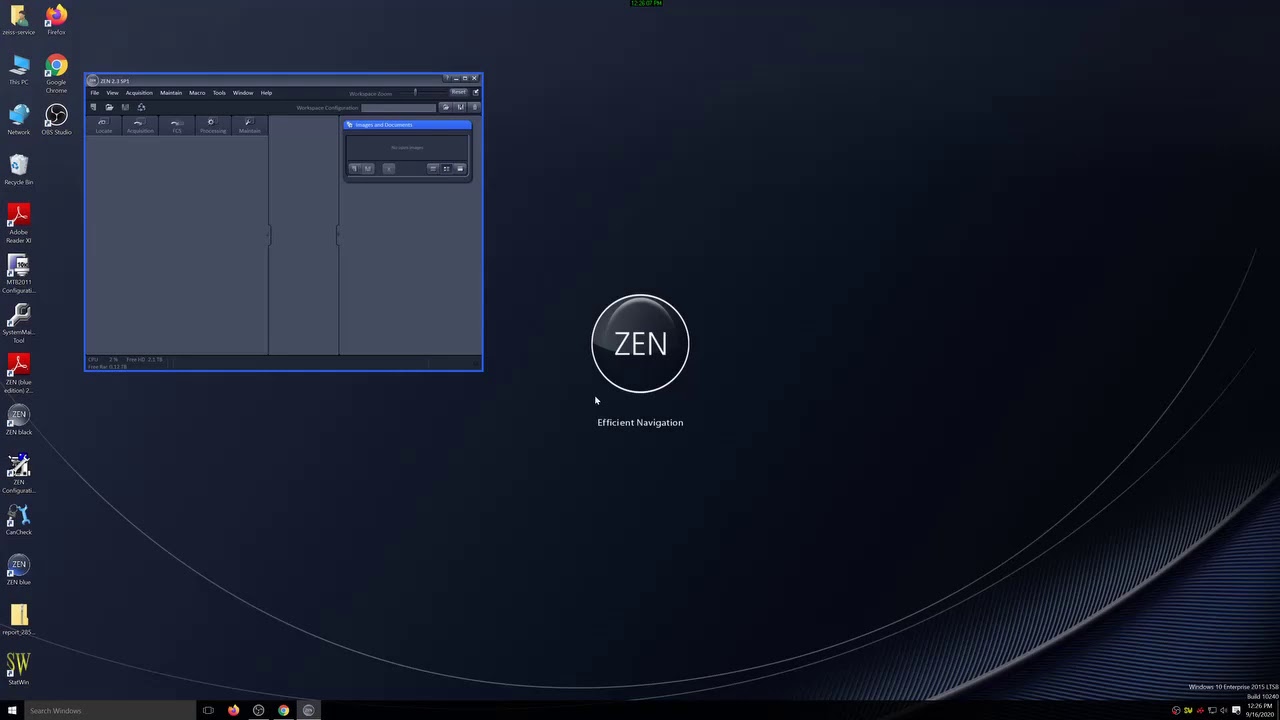The image size is (1280, 720).
Task: Click the OBS Studio icon in taskbar
Action: tap(259, 710)
